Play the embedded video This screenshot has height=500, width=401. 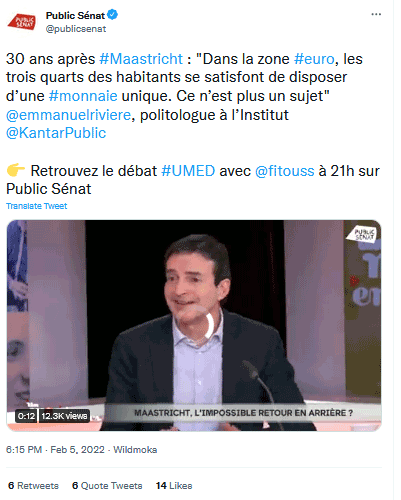tap(194, 325)
